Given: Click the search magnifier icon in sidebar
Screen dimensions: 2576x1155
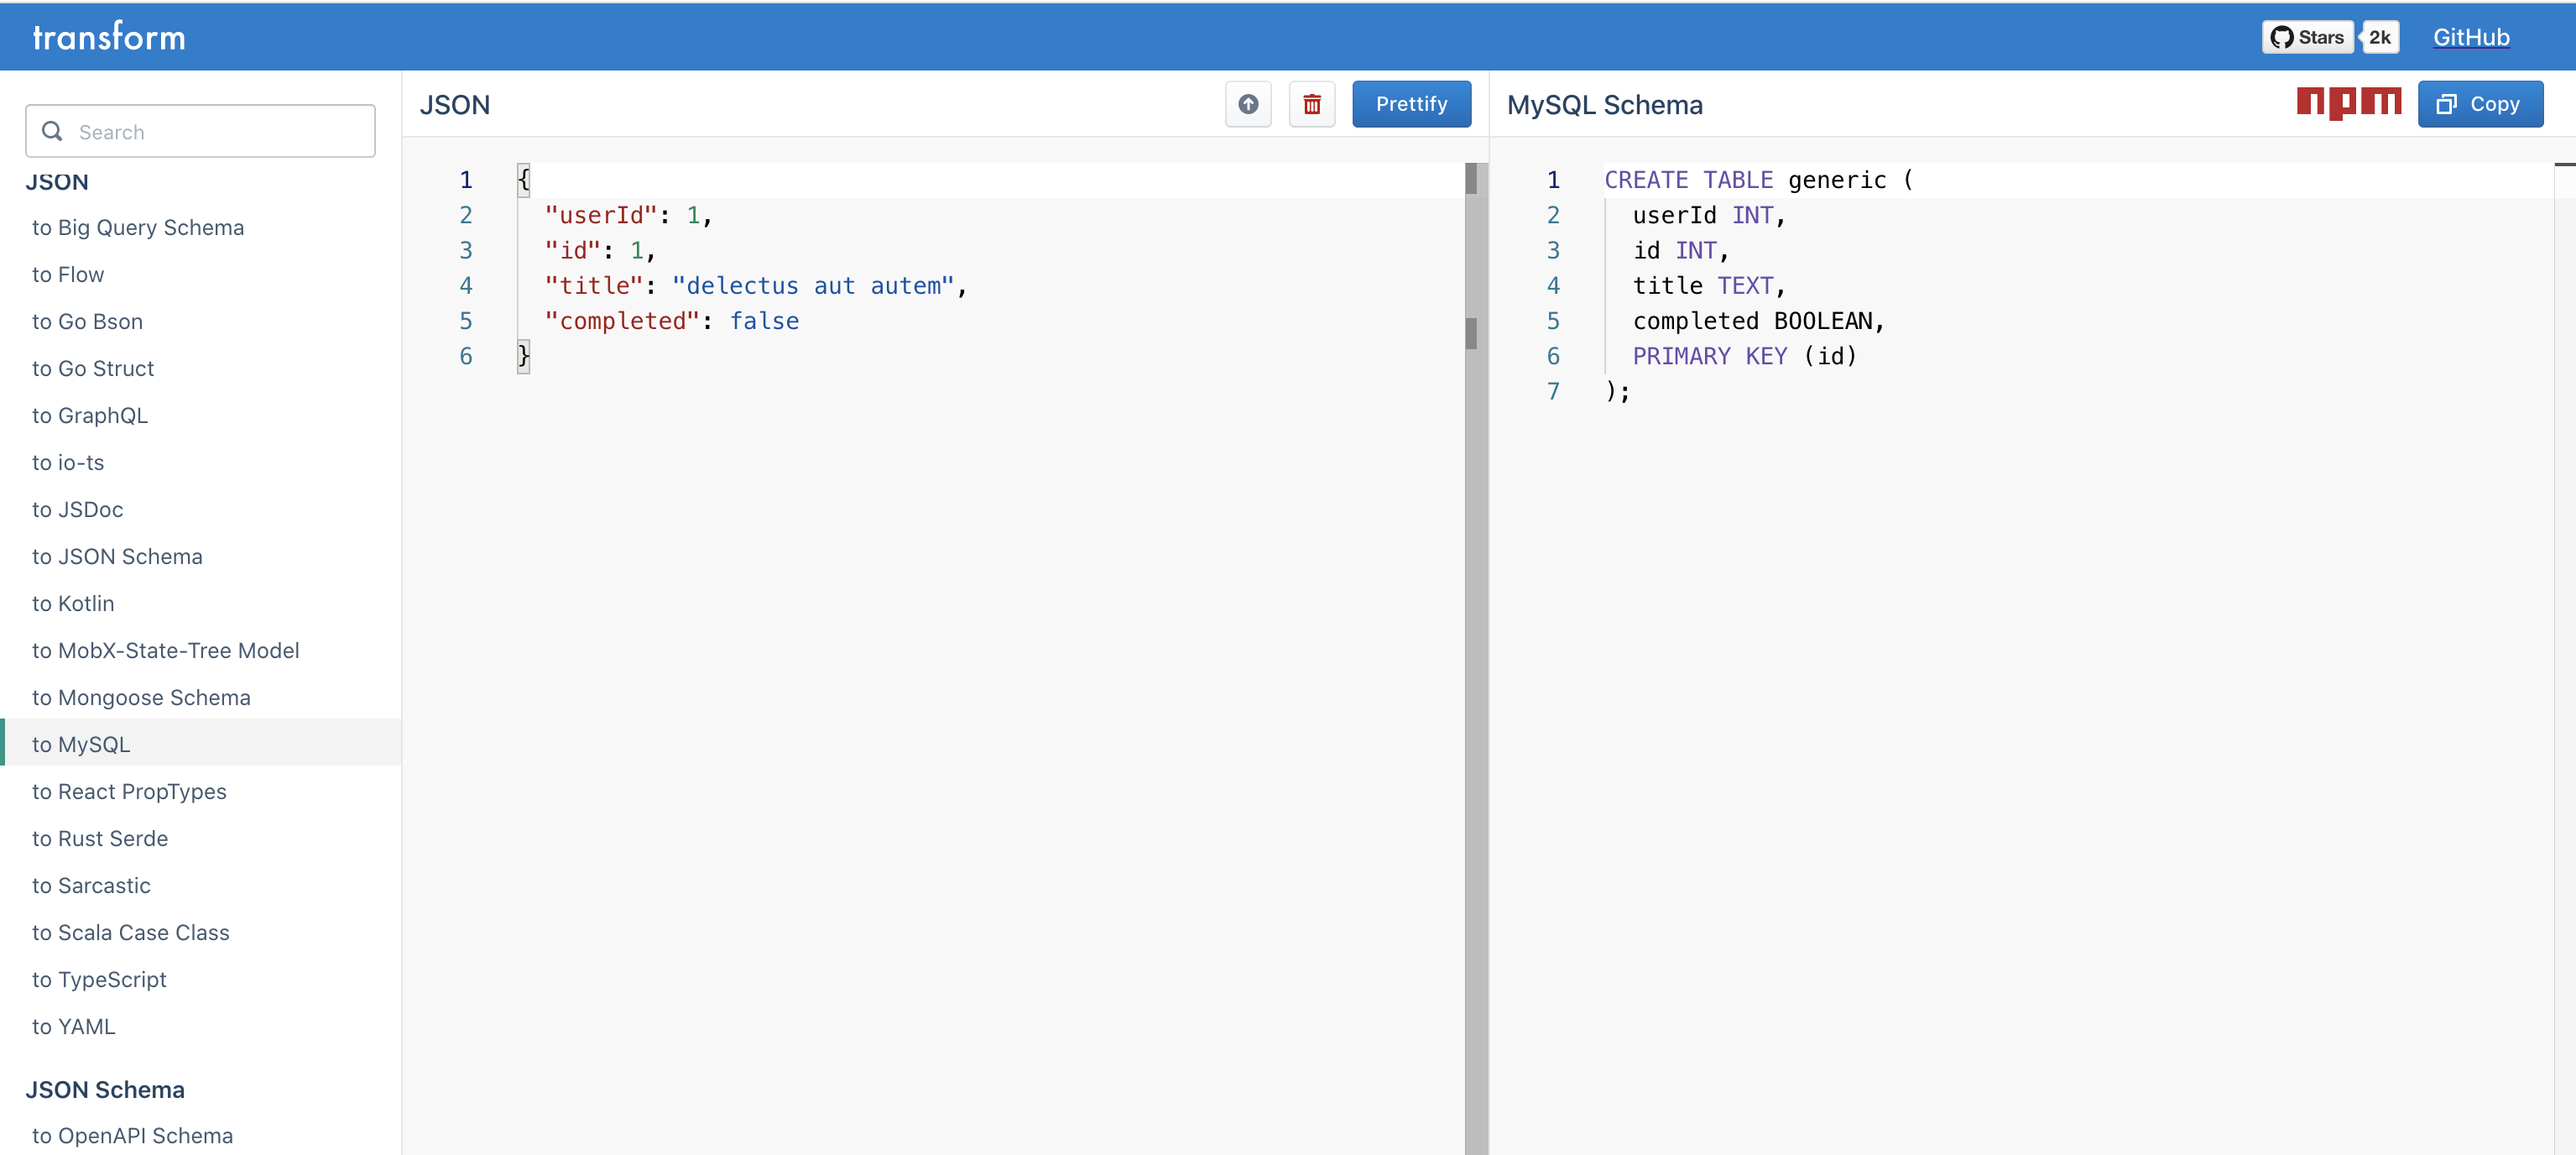Looking at the screenshot, I should (52, 131).
